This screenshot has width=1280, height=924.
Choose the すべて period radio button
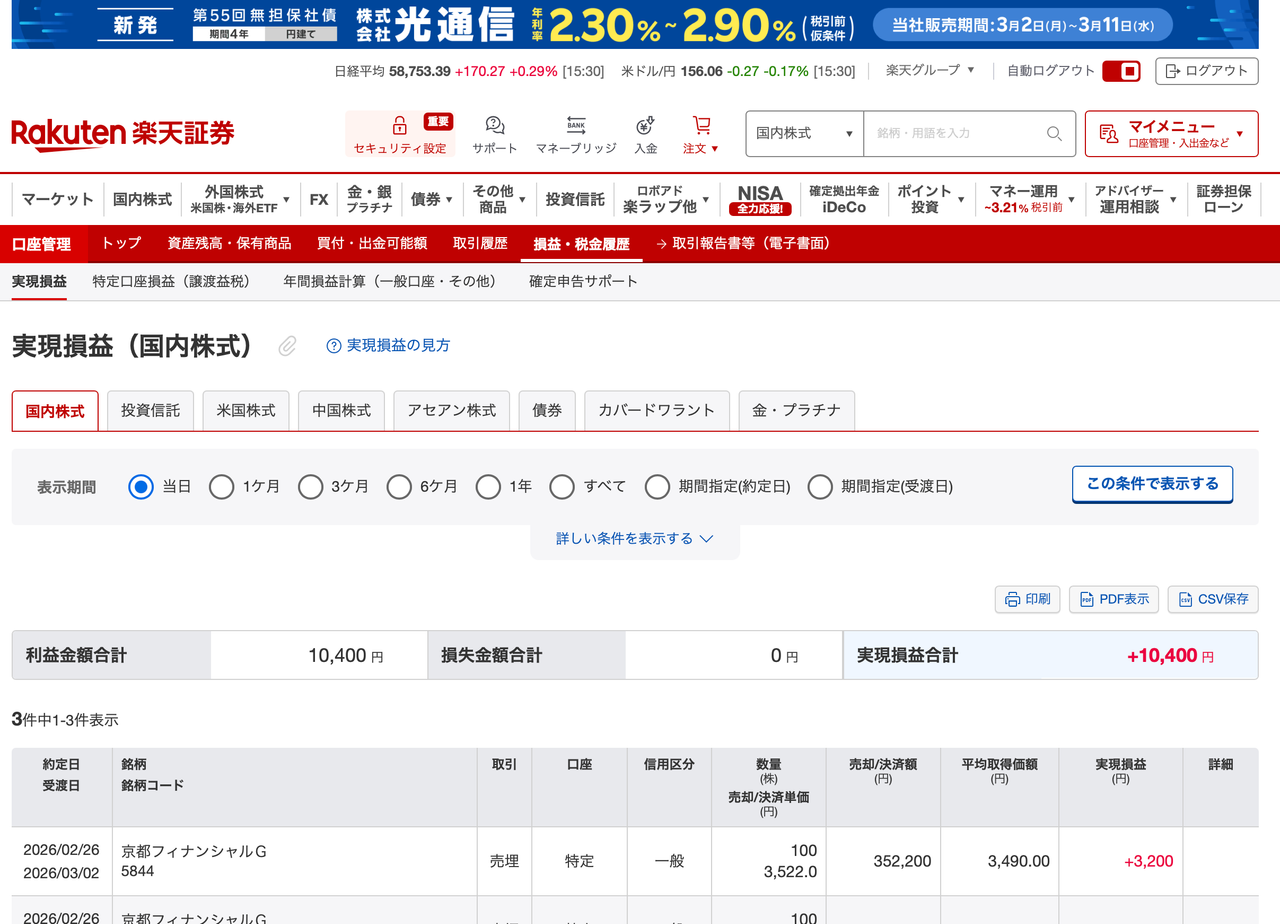tap(562, 486)
